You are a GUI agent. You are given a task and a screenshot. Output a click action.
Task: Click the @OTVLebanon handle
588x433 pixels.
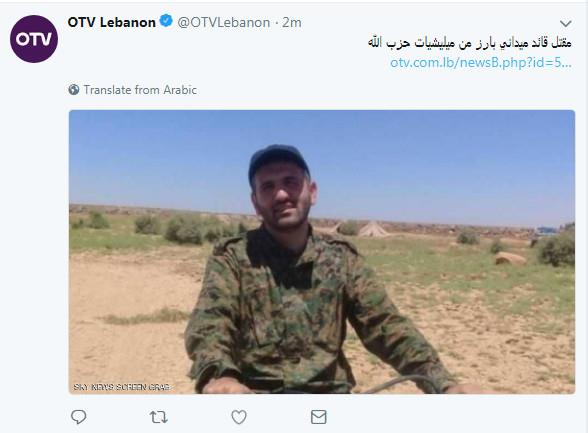pos(224,22)
